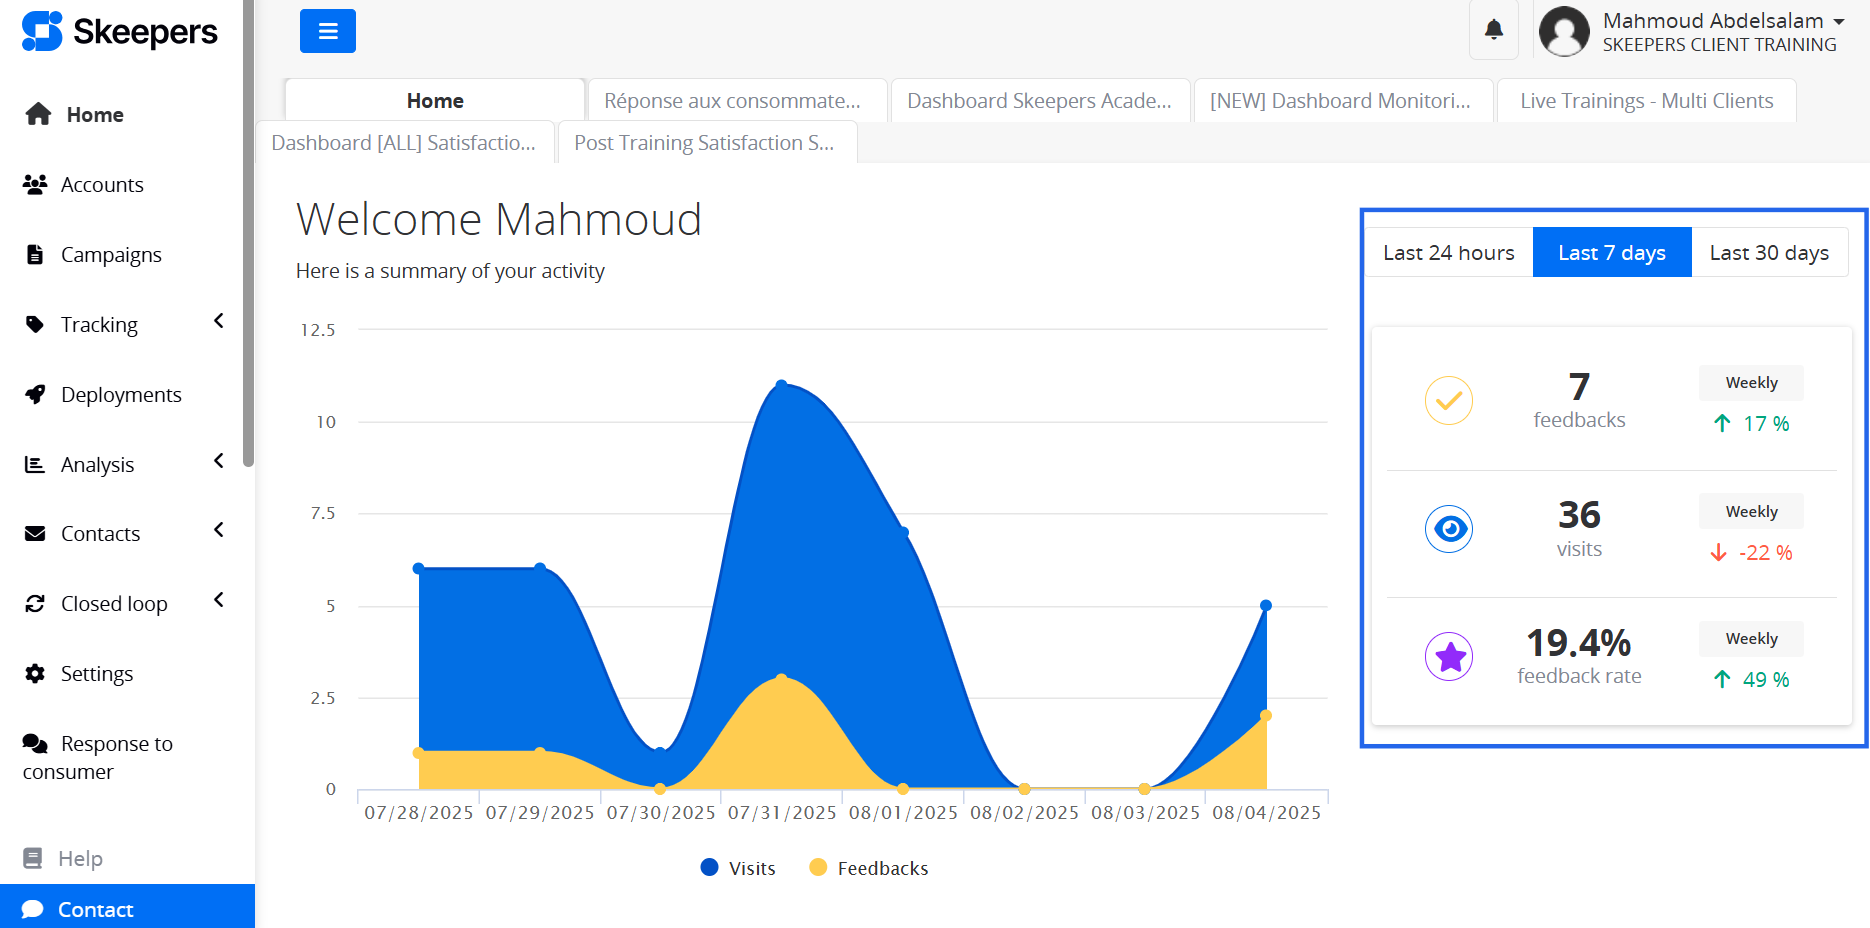Toggle the Feedbacks series in chart legend
The width and height of the screenshot is (1870, 928).
(x=868, y=868)
